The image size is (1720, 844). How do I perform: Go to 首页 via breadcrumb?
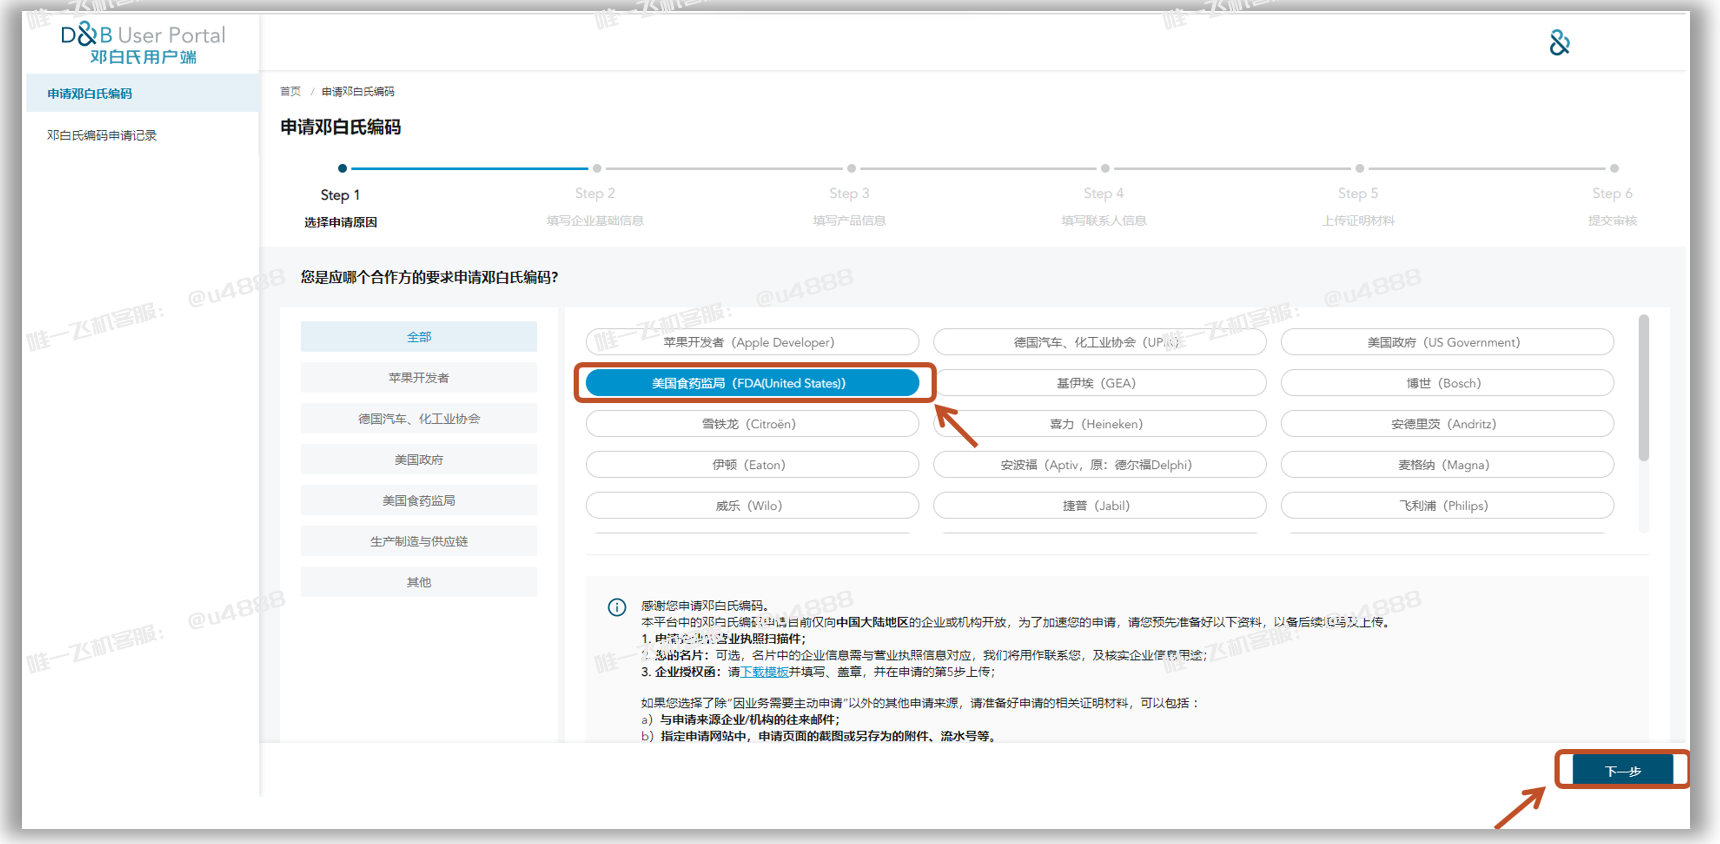(290, 91)
